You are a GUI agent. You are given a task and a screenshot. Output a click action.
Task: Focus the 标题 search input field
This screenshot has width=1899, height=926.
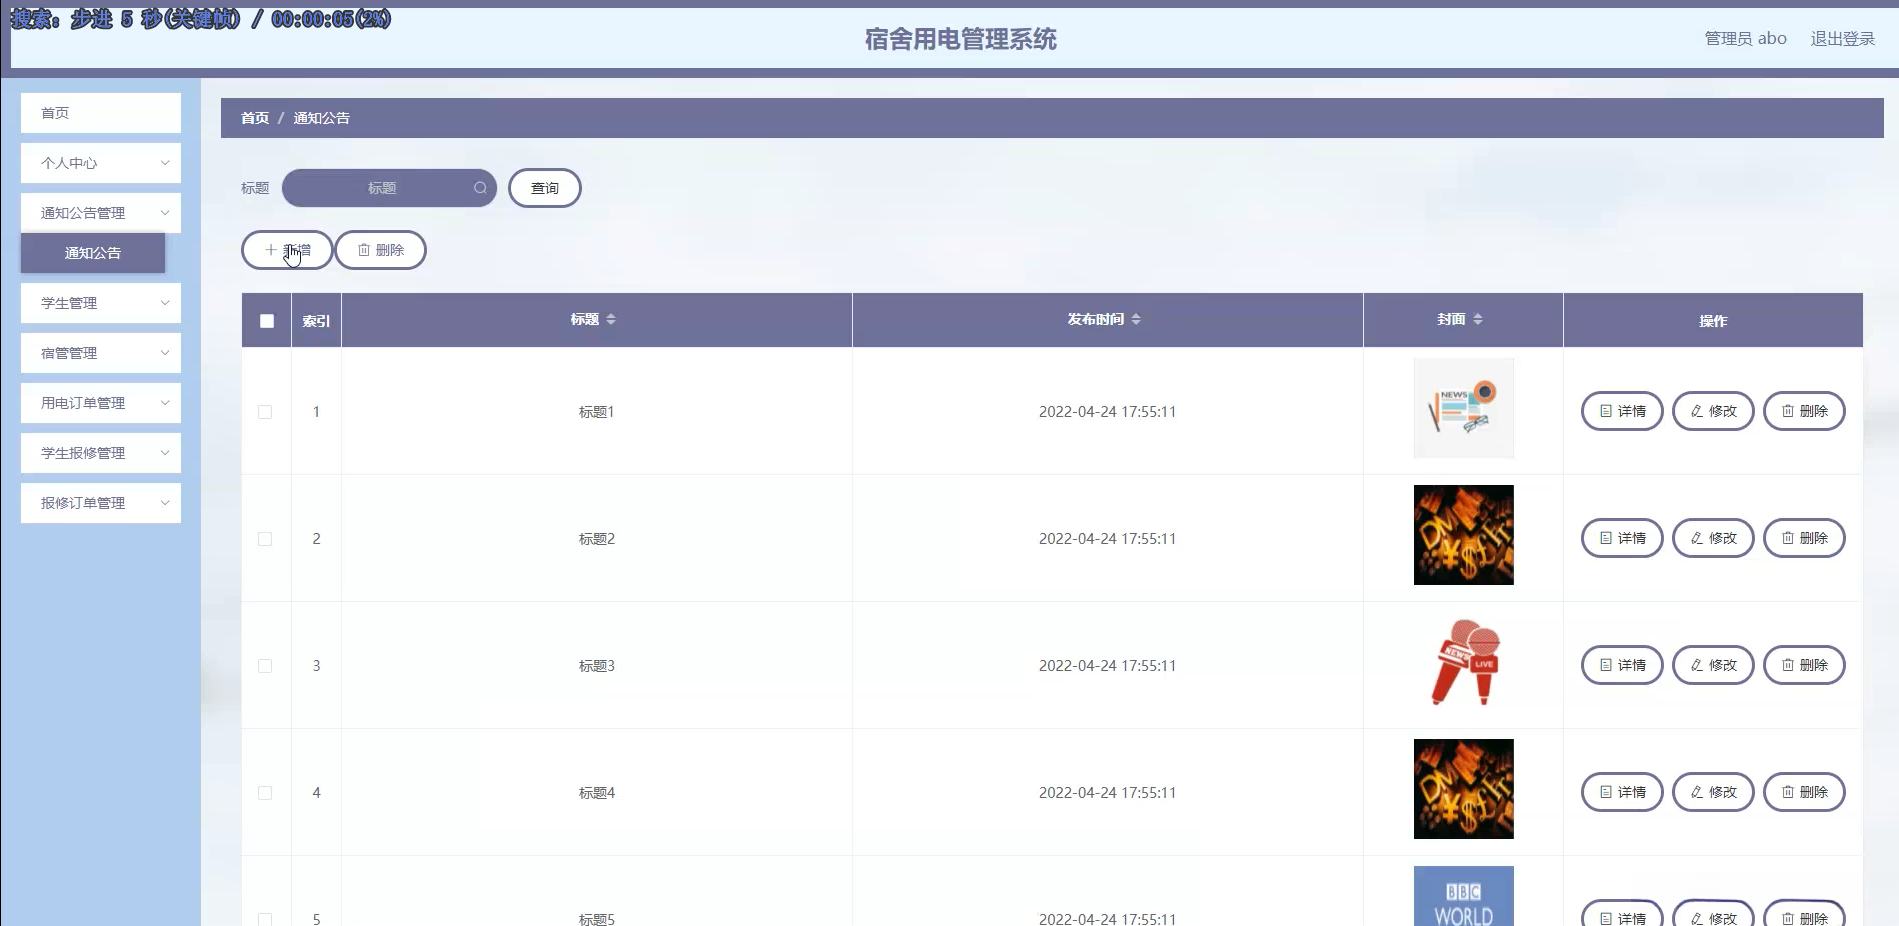click(389, 188)
